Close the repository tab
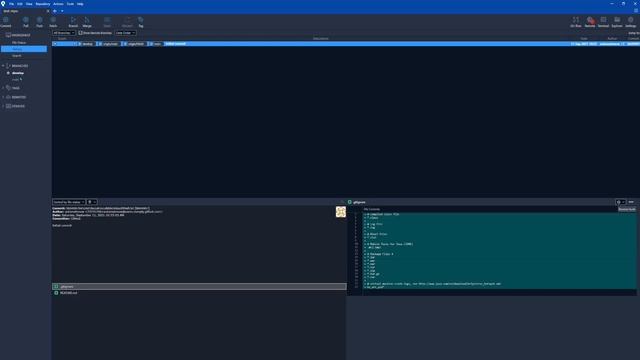This screenshot has height=360, width=640. 48,11
